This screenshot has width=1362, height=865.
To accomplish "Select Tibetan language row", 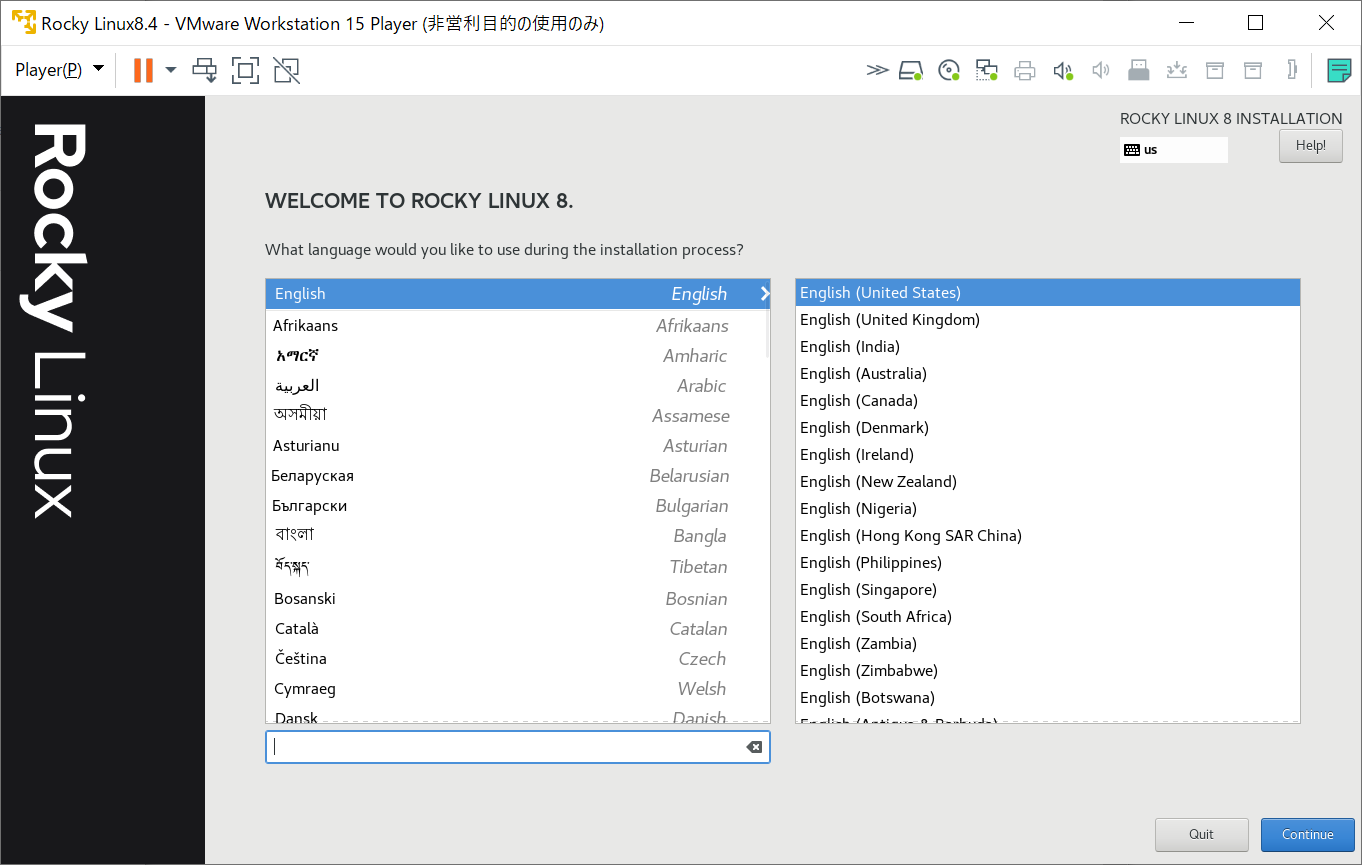I will (518, 567).
